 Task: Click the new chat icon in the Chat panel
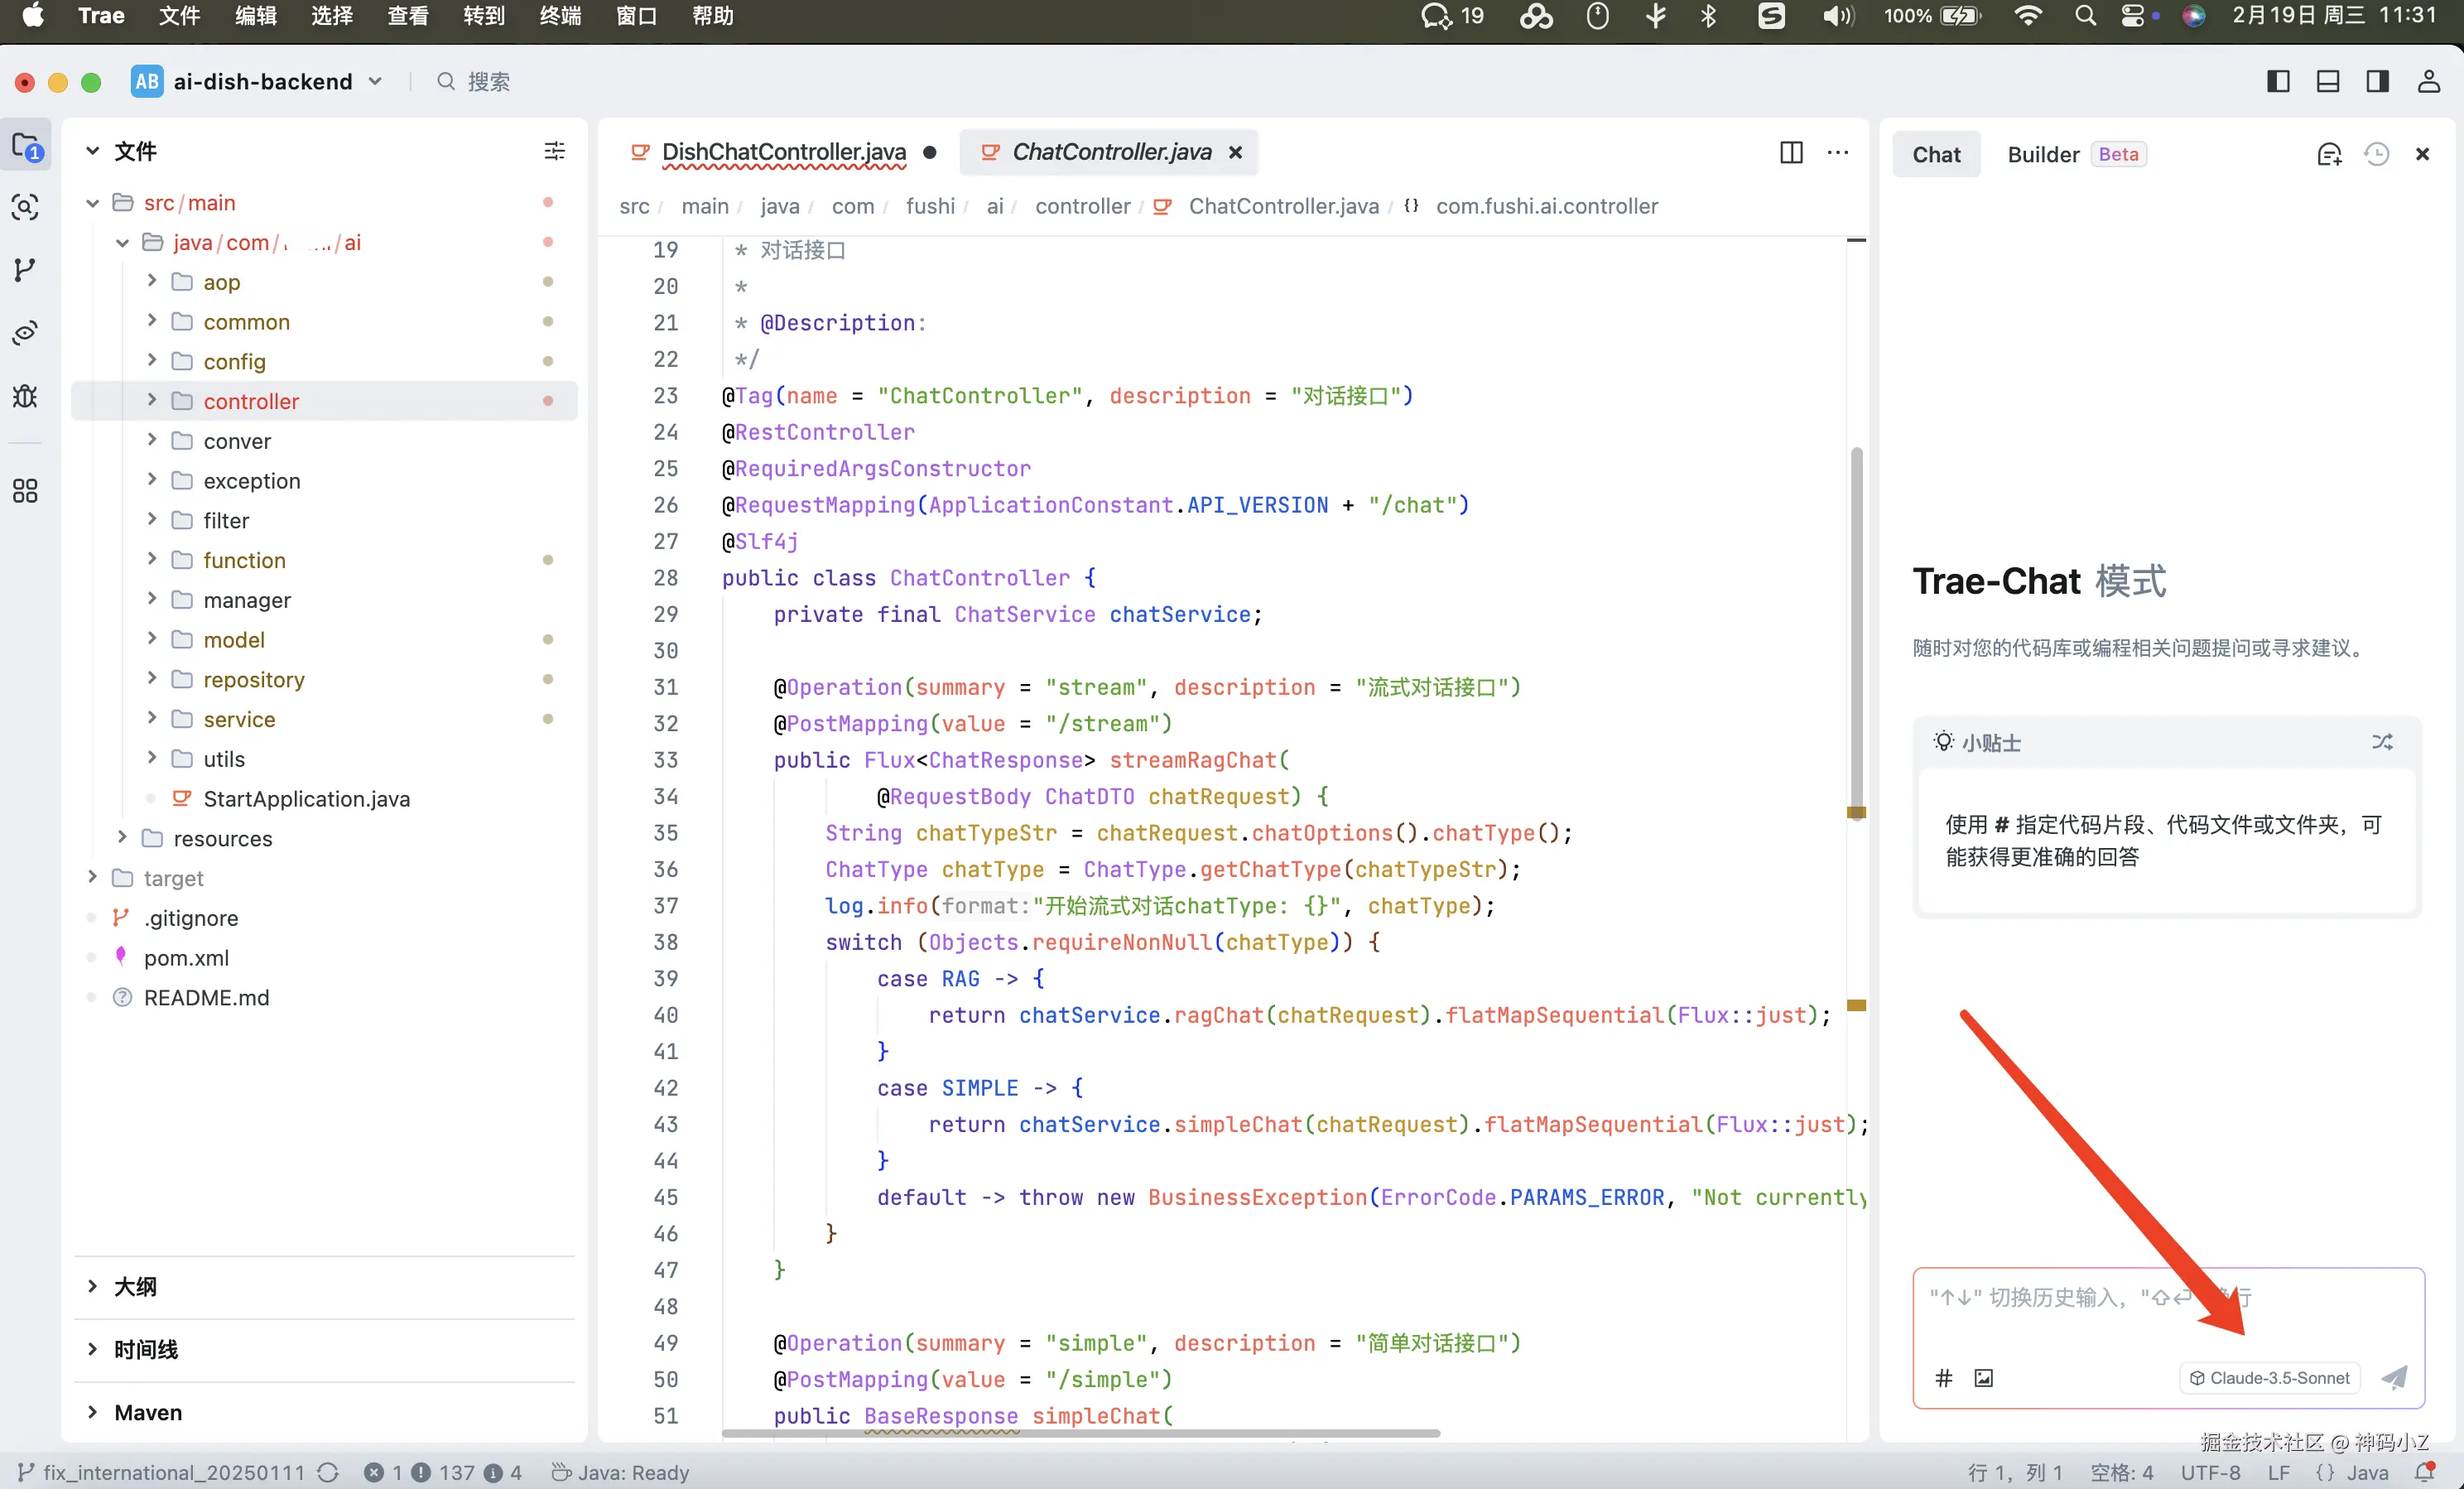pyautogui.click(x=2329, y=154)
